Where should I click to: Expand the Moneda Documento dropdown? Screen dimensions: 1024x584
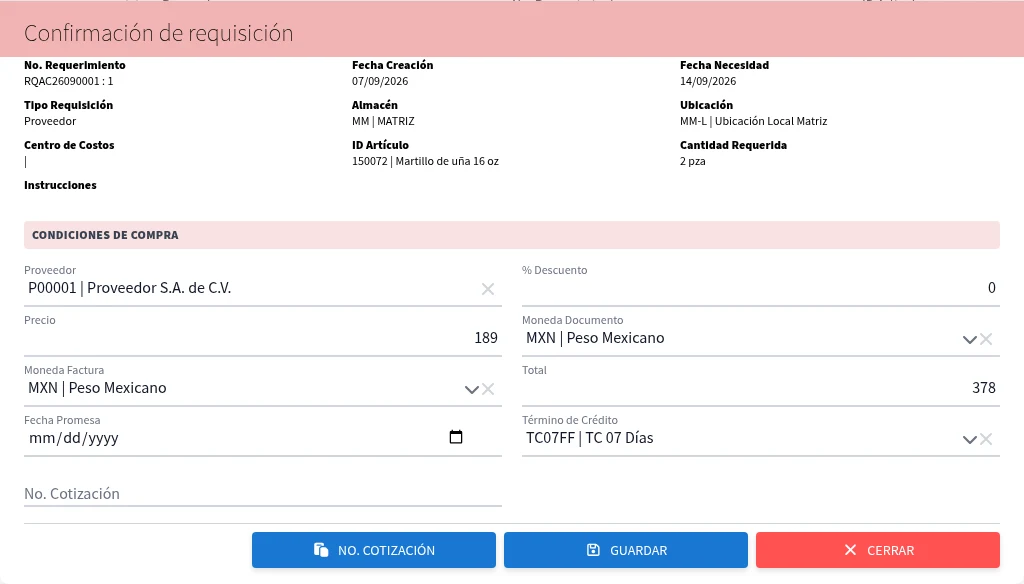pos(969,339)
